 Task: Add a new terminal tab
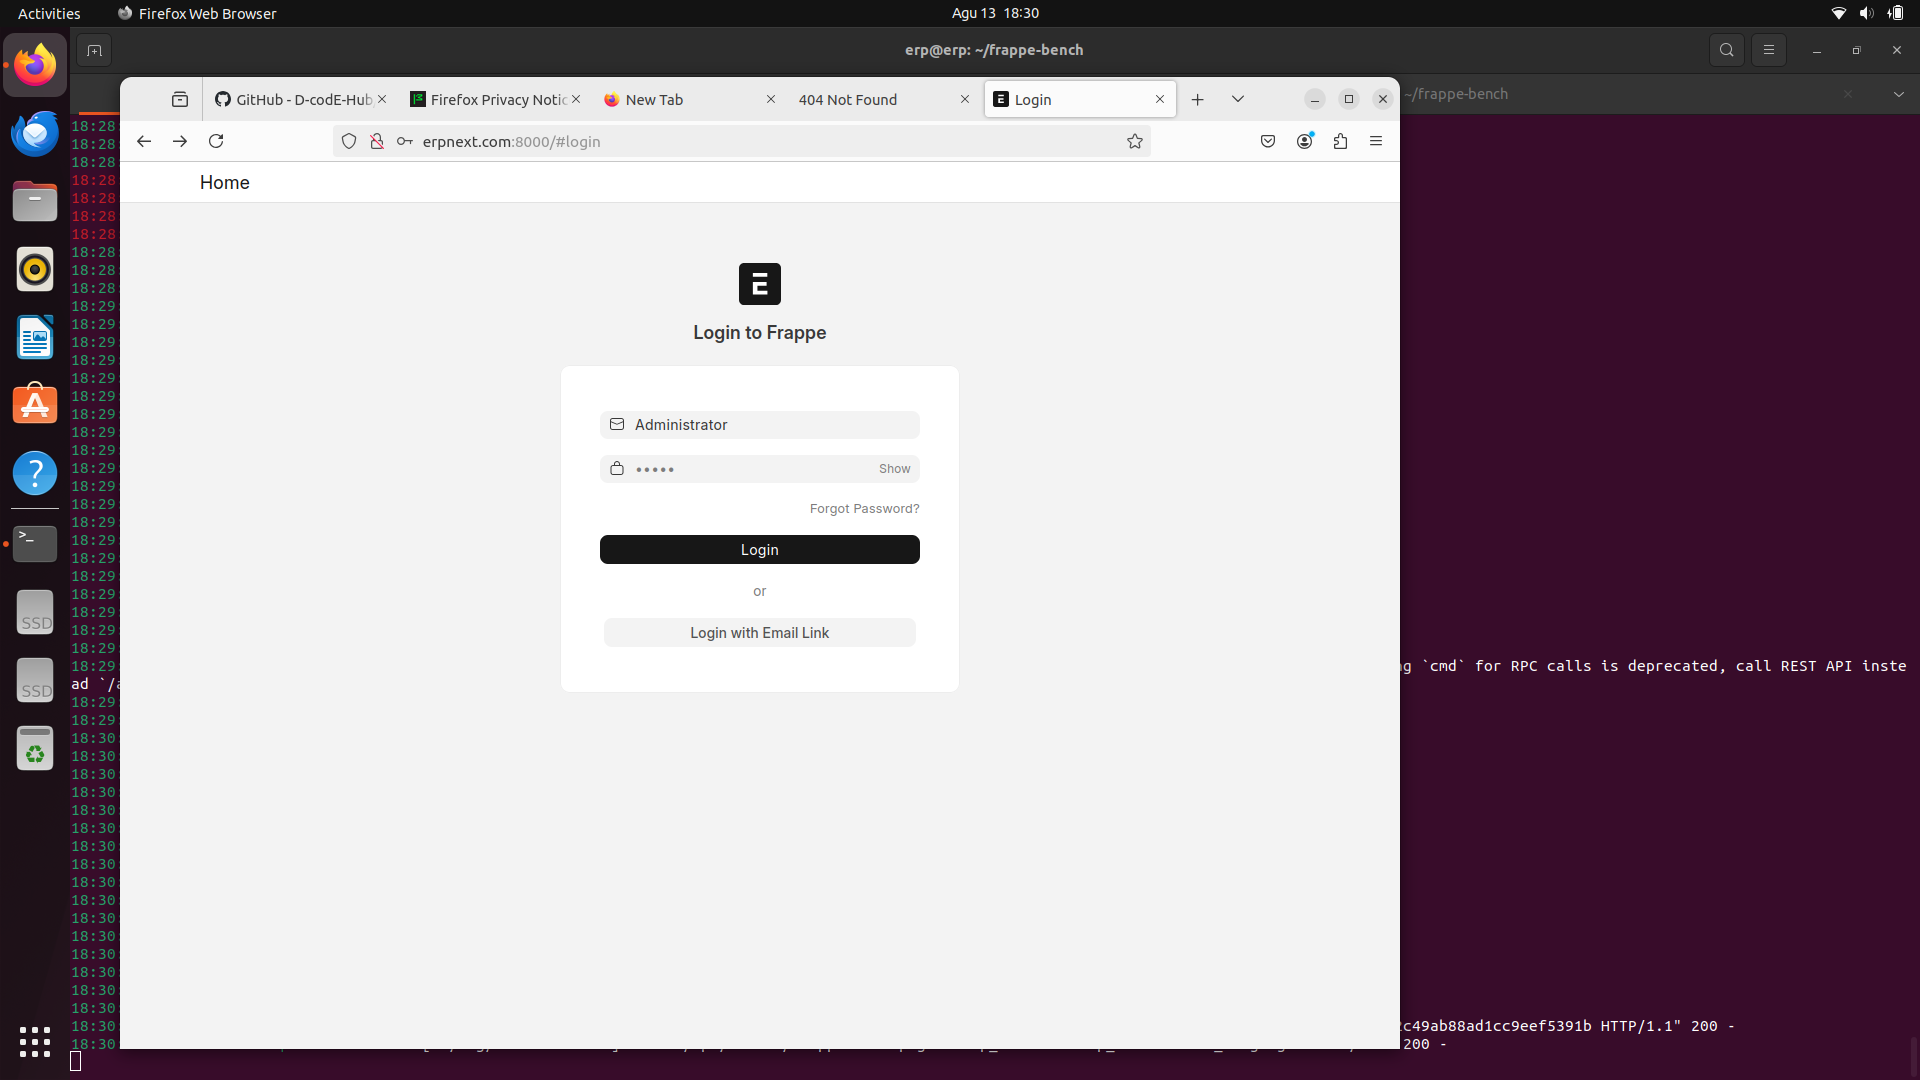click(94, 50)
